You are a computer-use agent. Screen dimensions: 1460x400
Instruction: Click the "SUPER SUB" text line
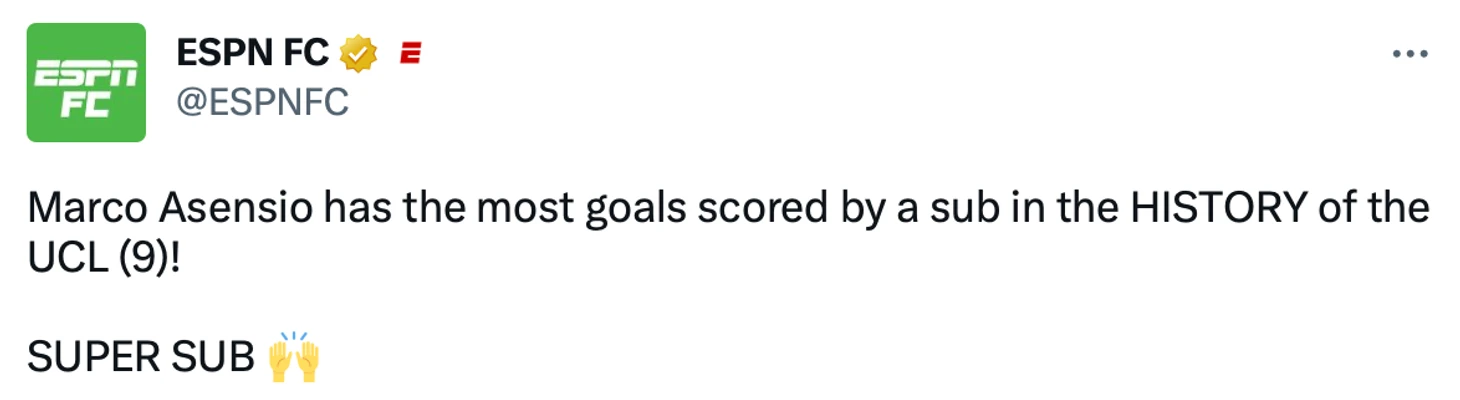141,357
